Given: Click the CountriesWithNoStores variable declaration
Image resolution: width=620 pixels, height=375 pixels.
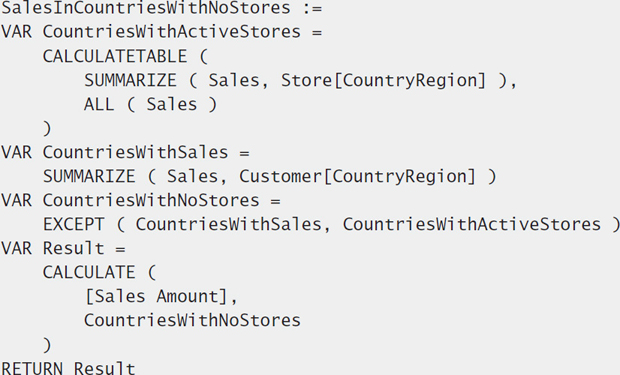Looking at the screenshot, I should (141, 201).
